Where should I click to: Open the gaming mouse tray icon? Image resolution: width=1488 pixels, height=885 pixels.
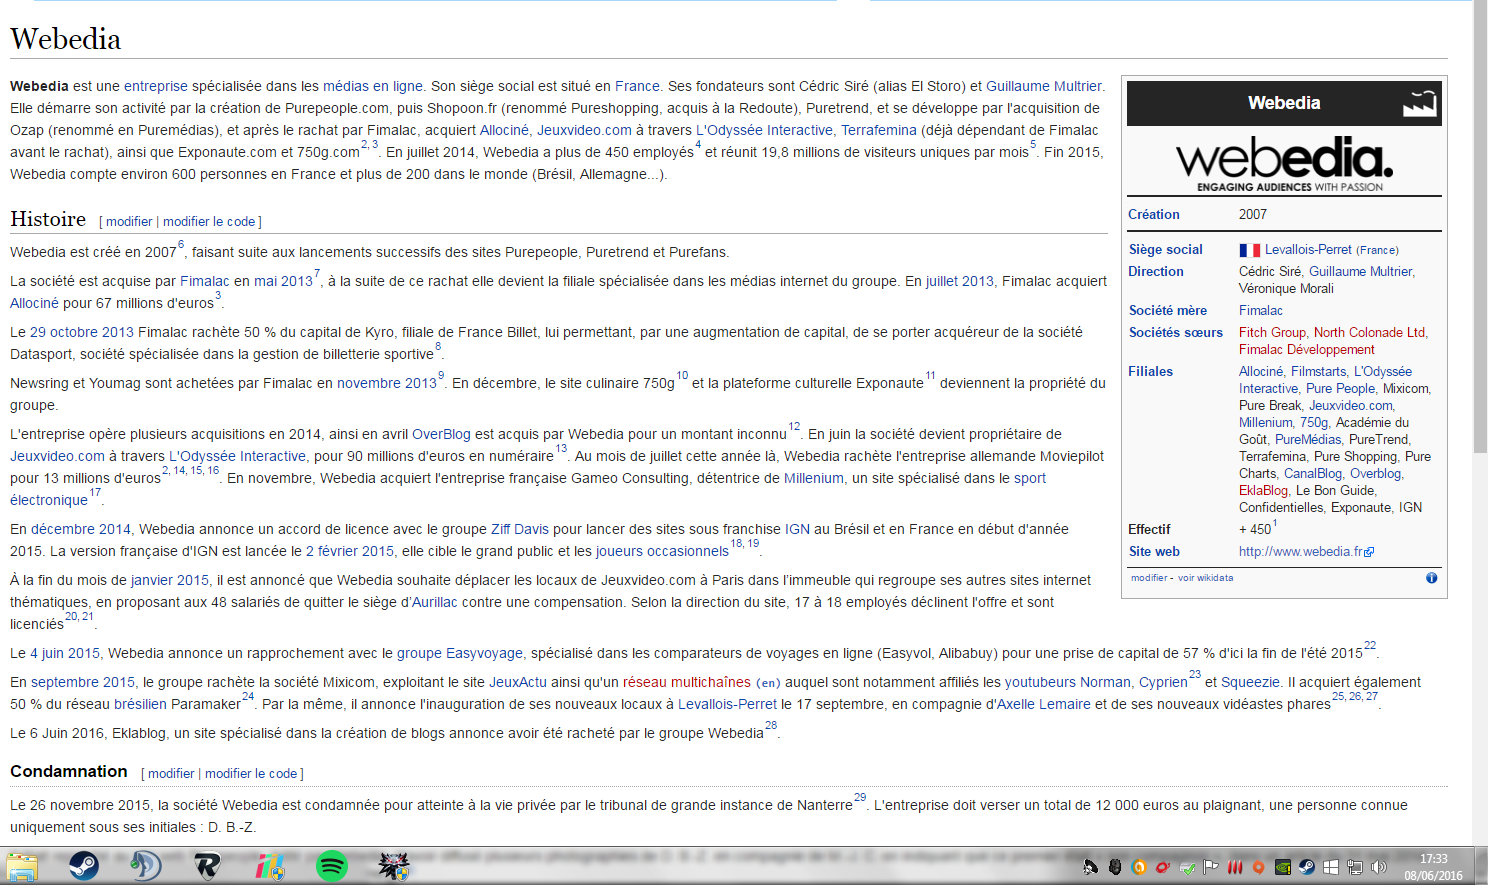point(1115,867)
